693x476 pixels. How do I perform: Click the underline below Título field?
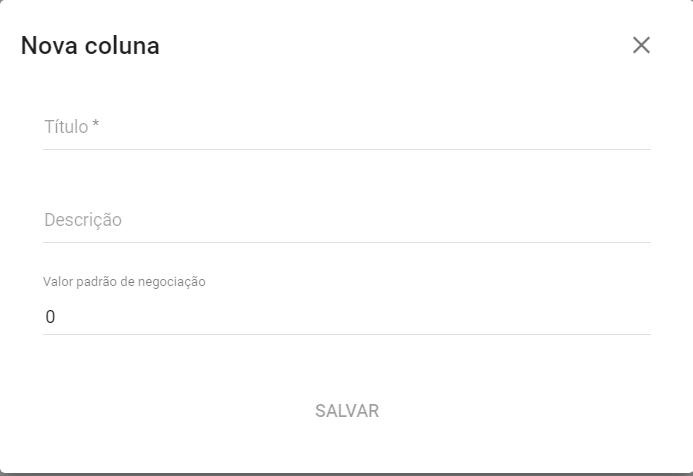[347, 149]
